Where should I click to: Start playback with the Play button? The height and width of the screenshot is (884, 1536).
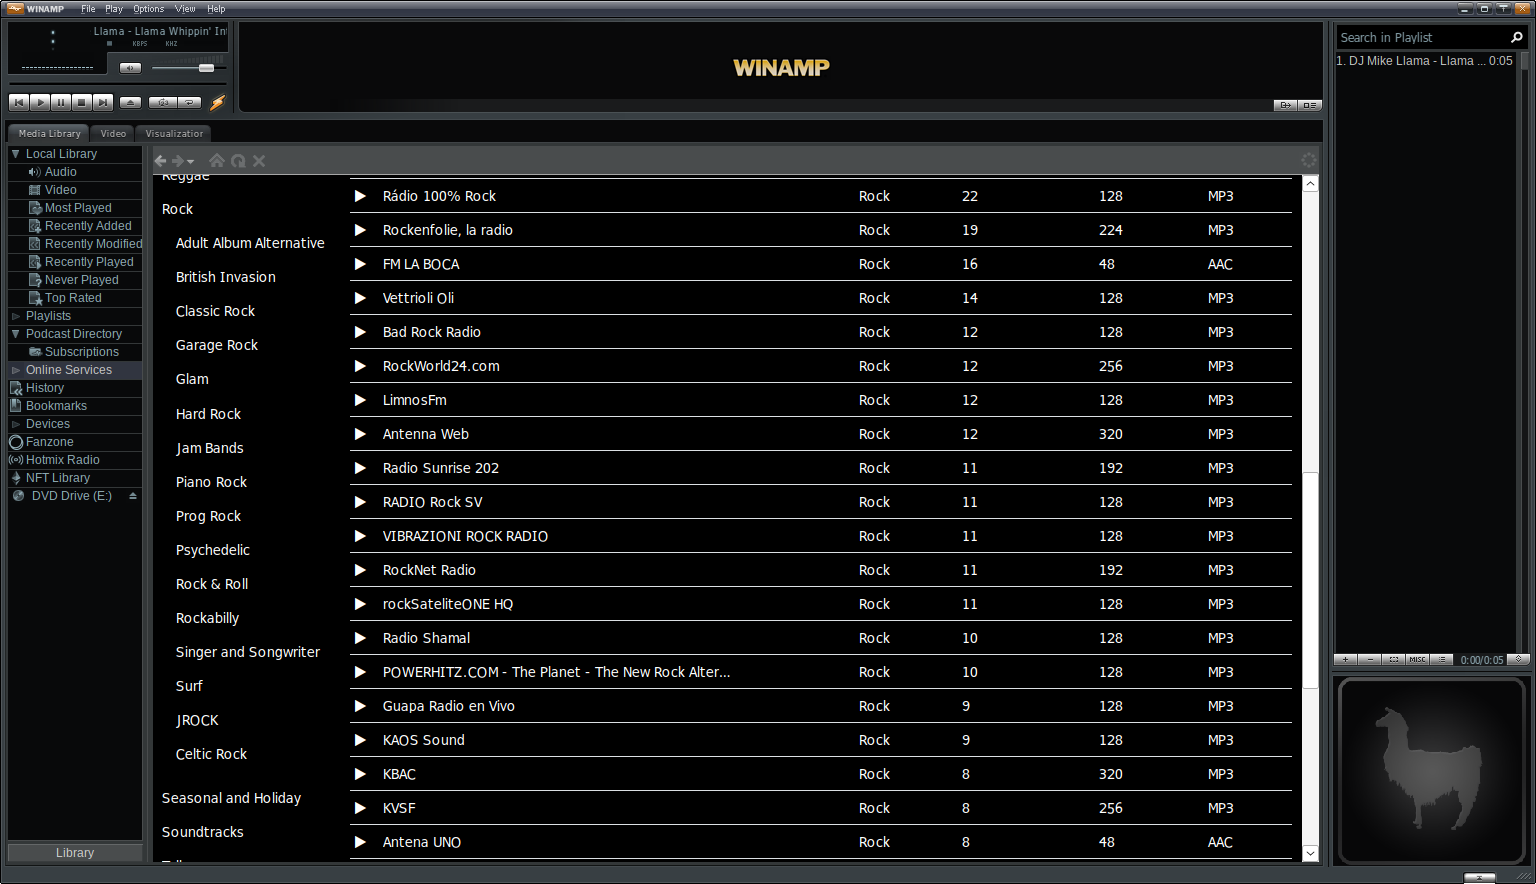point(40,102)
